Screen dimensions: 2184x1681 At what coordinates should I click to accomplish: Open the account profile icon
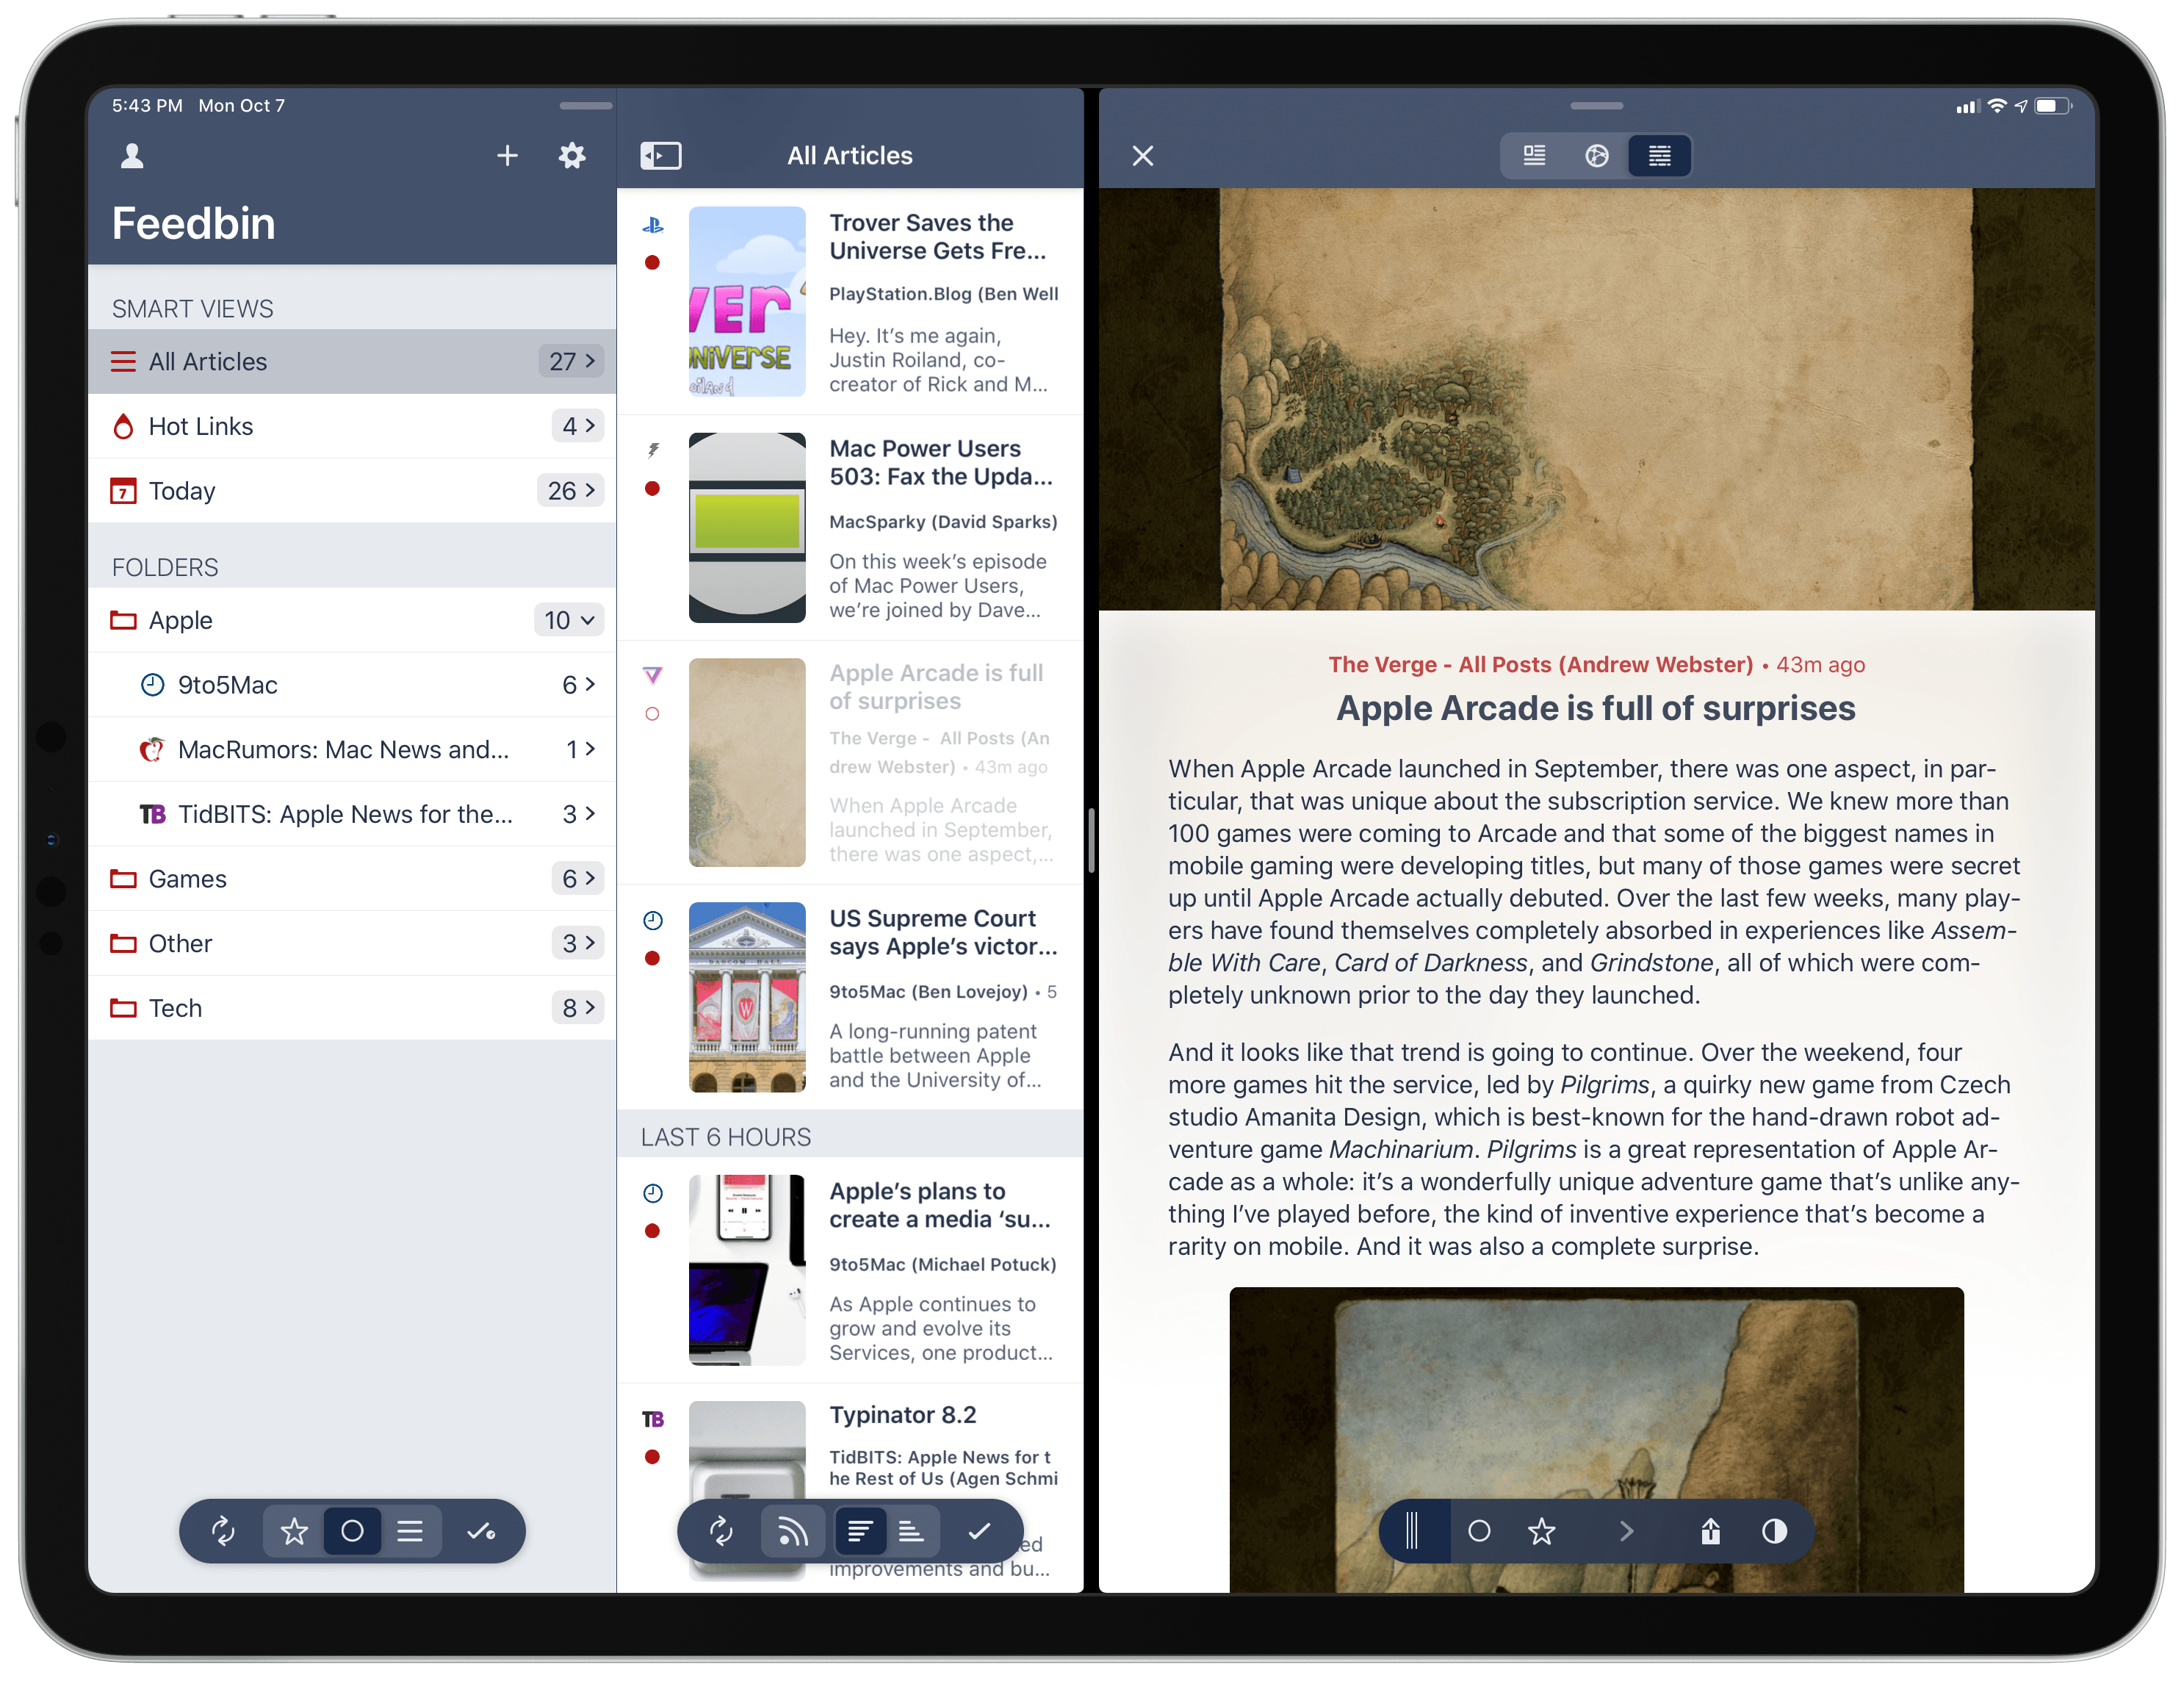click(132, 156)
